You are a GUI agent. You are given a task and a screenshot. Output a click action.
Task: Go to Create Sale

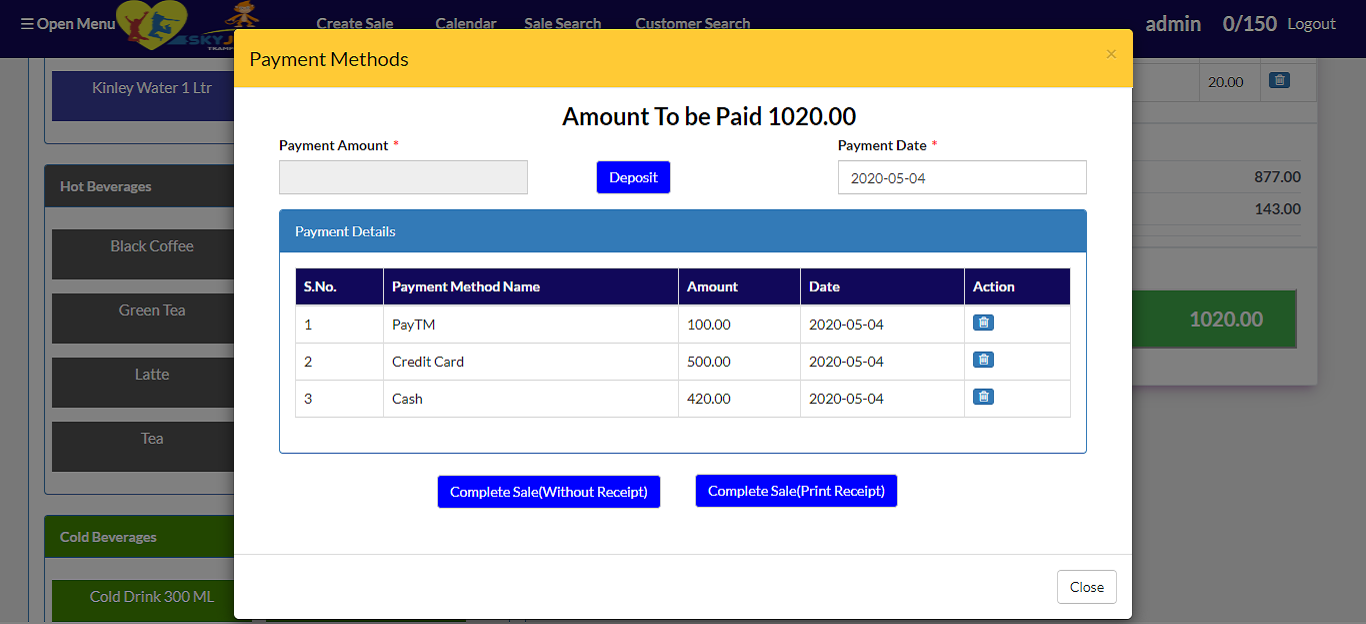pyautogui.click(x=355, y=23)
